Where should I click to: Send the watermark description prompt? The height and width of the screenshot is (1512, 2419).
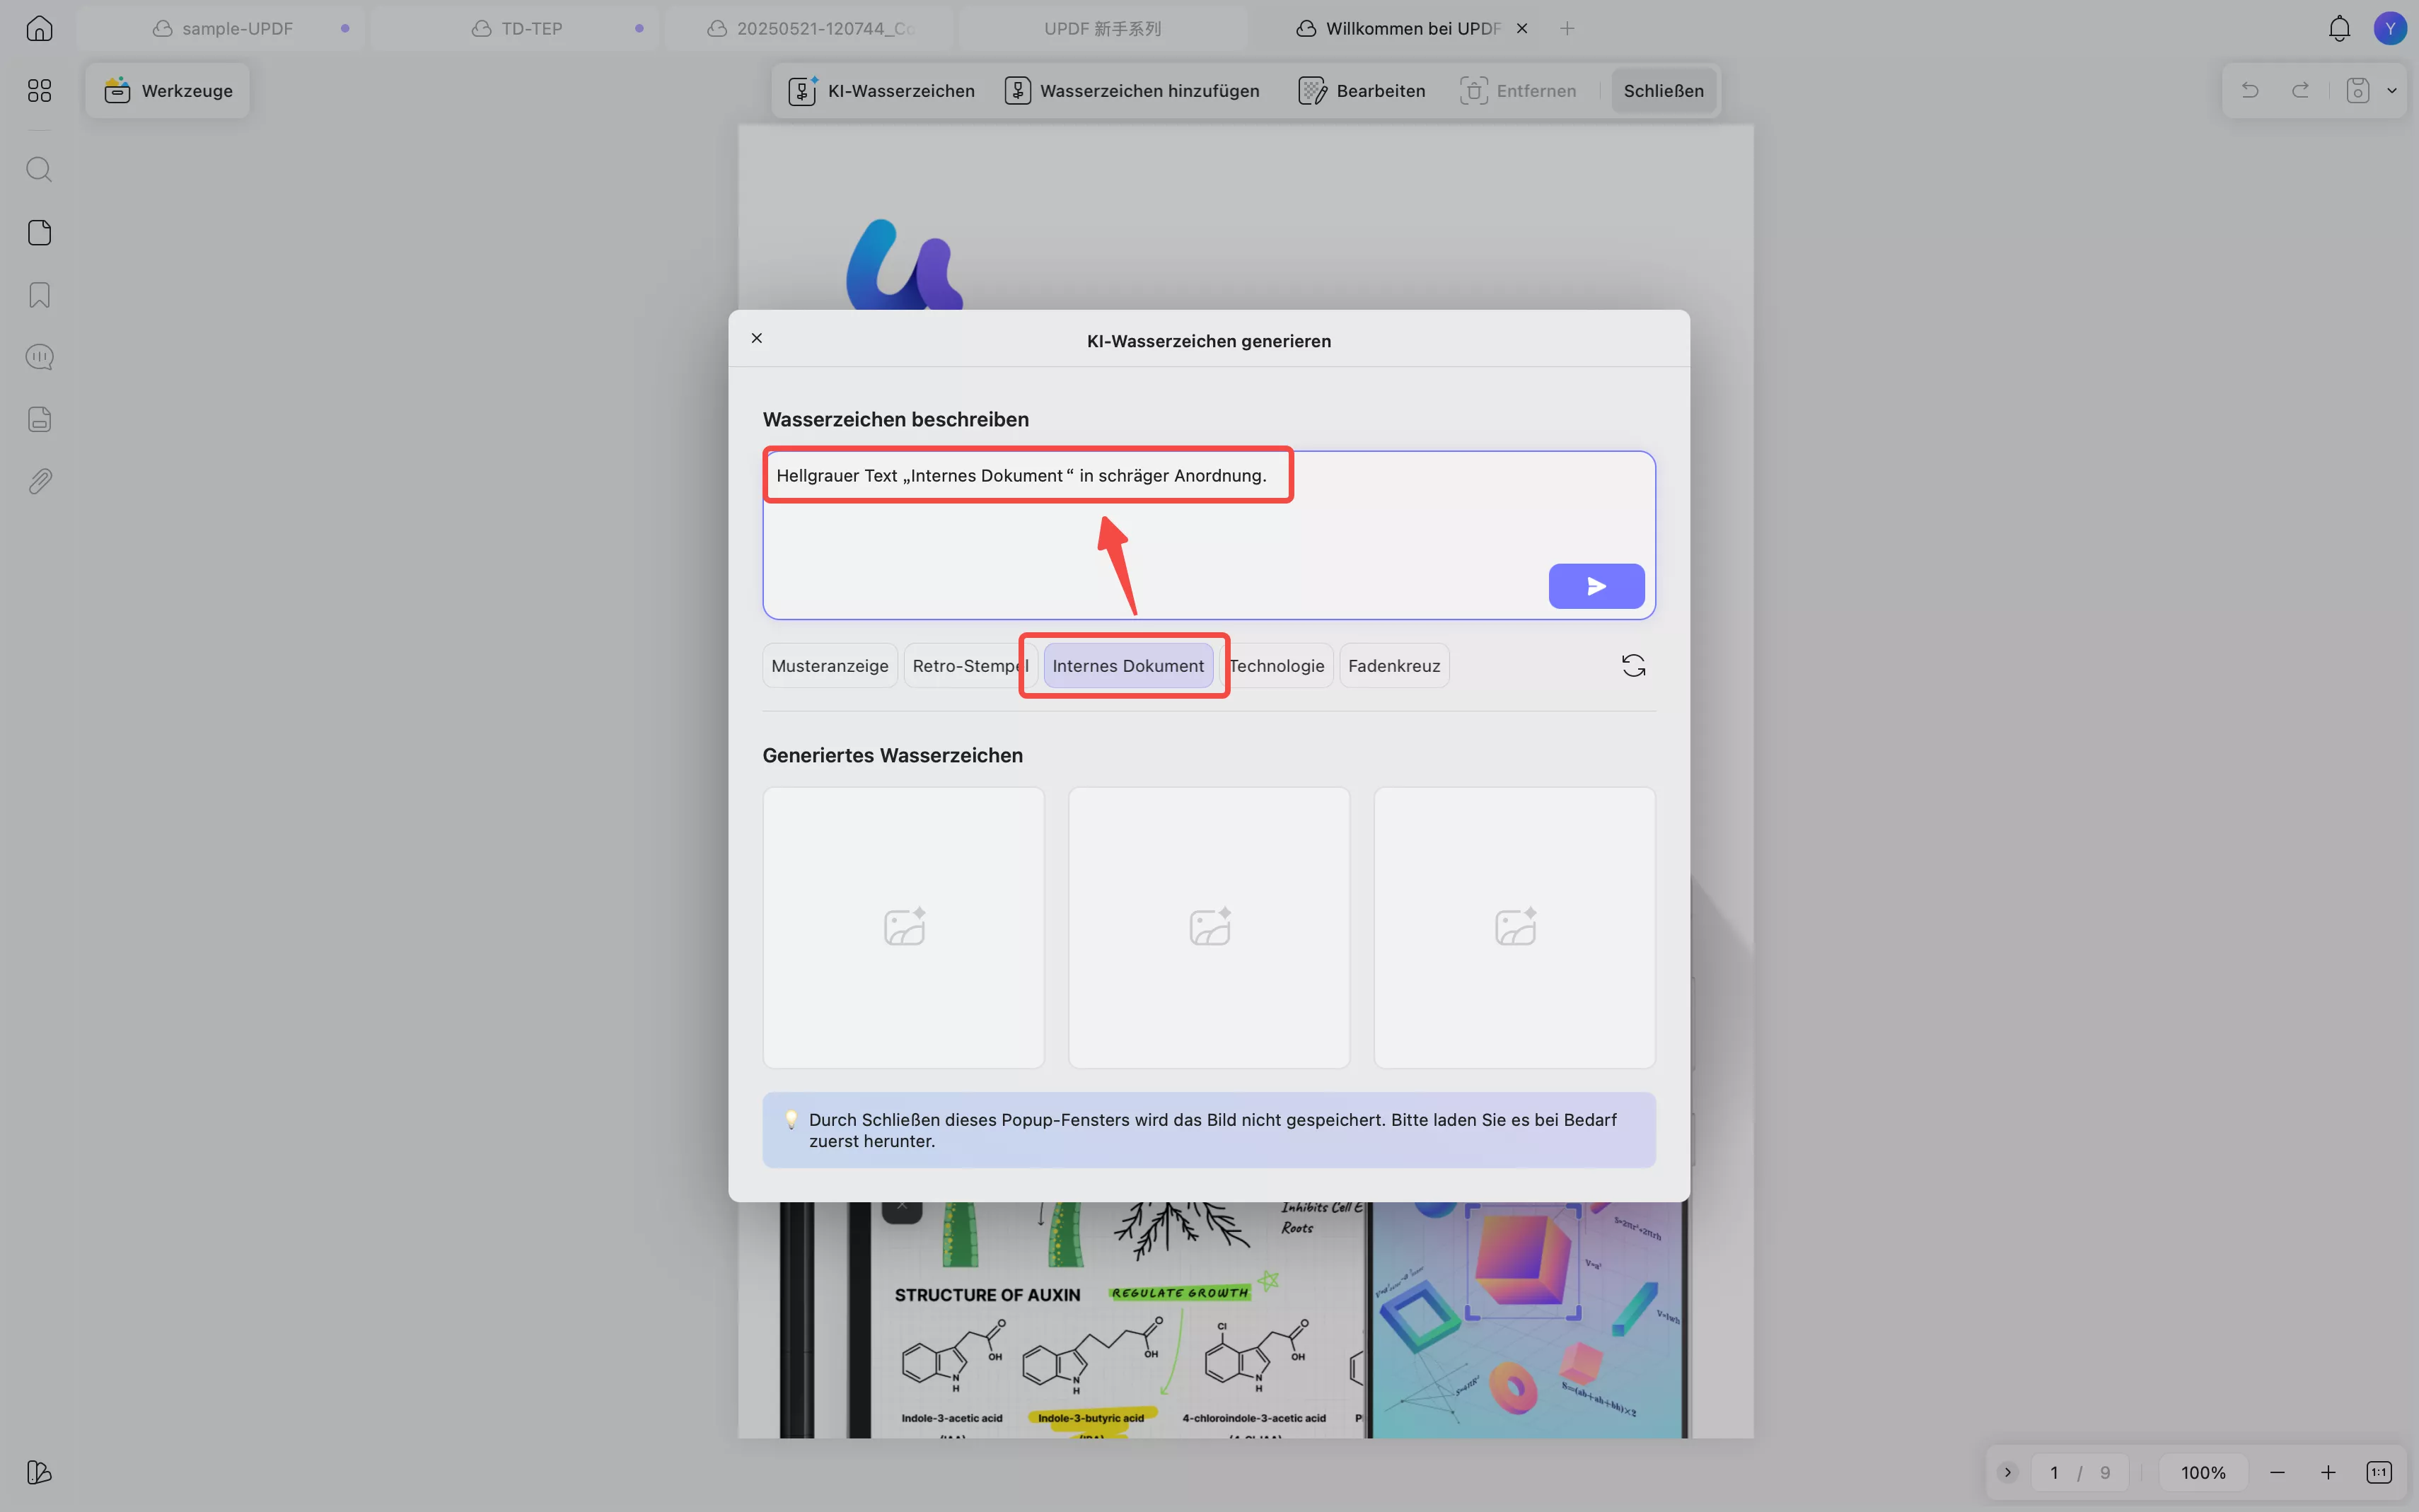[1596, 586]
